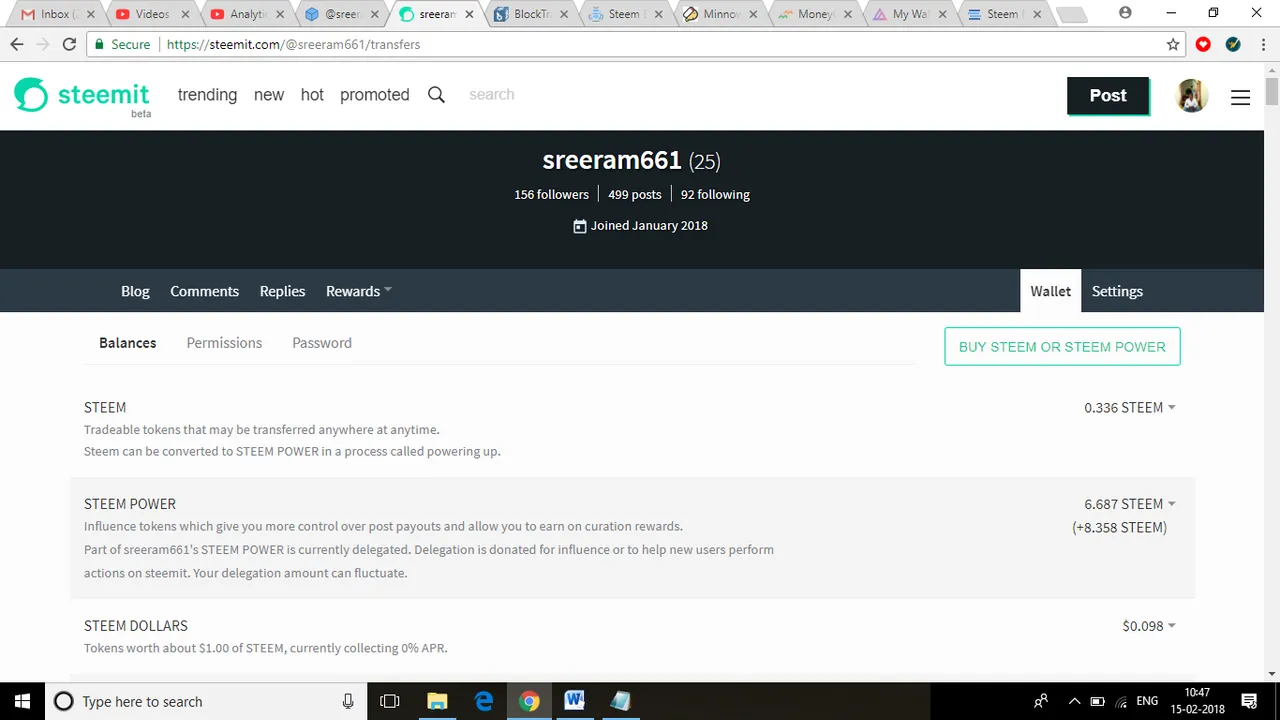Click the red extension icon in Chrome toolbar
Screen dimensions: 1280x720
point(1203,44)
